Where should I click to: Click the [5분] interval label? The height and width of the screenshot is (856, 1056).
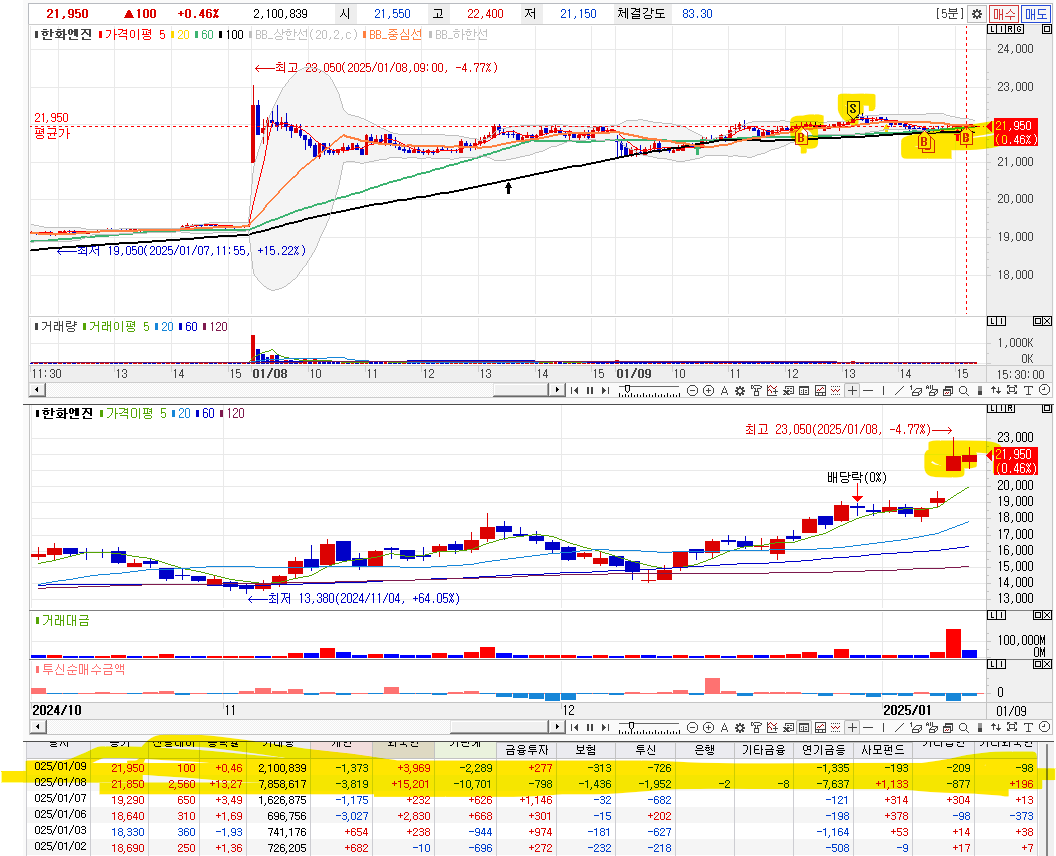(950, 13)
